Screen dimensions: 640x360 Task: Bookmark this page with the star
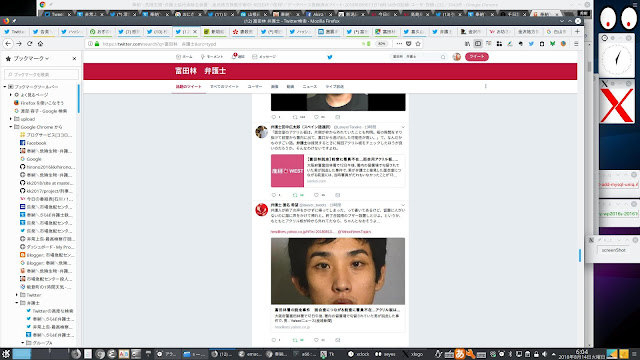point(418,44)
